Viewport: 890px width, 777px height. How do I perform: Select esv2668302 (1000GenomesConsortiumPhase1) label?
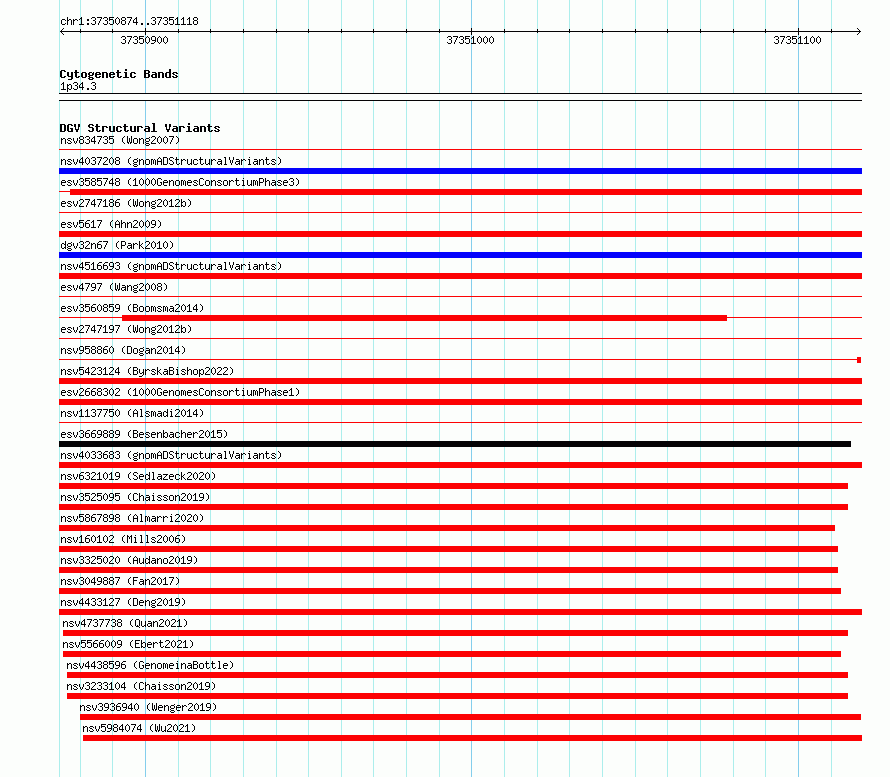180,392
